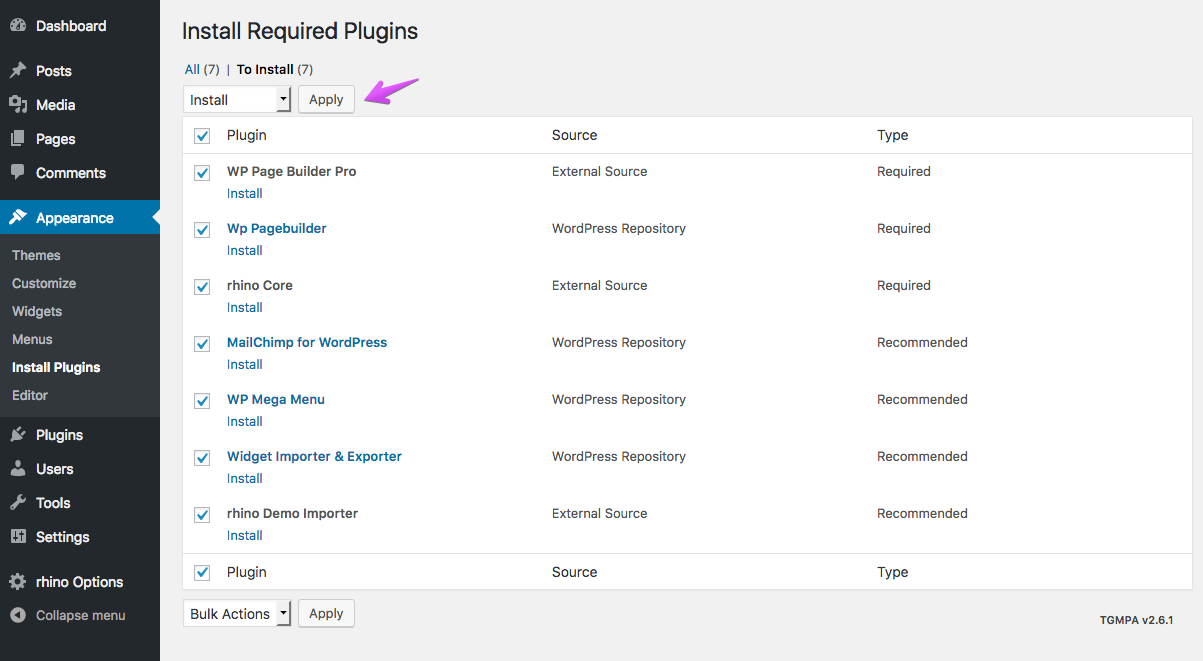Uncheck the Widget Importer & Exporter checkbox
Viewport: 1203px width, 661px height.
pos(202,458)
